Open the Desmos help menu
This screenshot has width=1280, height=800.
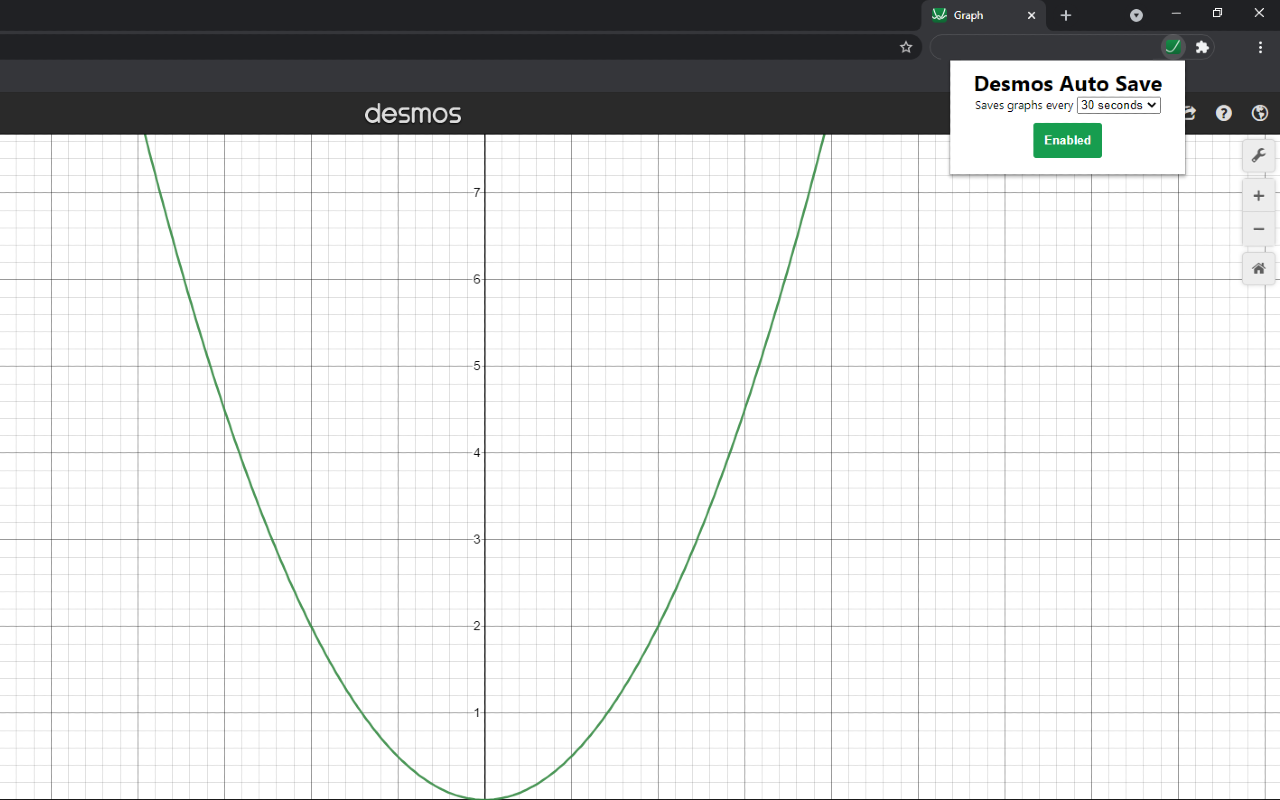point(1223,113)
